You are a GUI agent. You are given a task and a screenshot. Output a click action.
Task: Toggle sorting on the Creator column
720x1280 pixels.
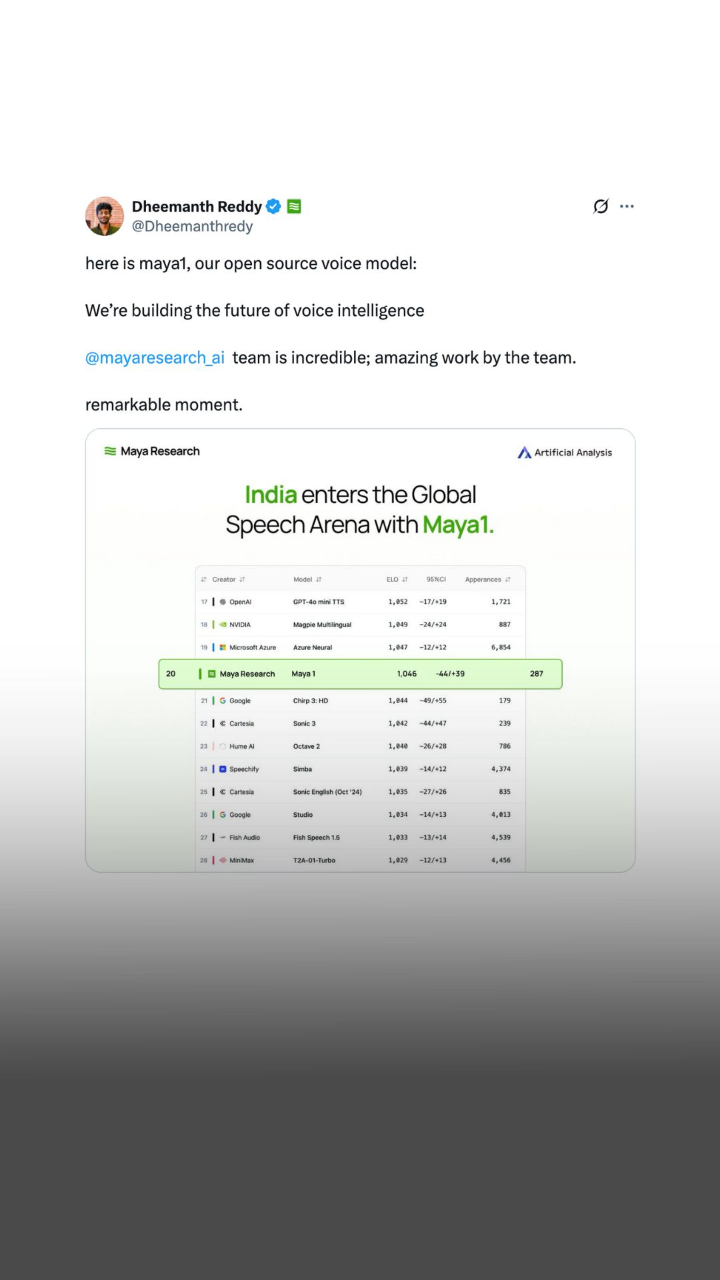coord(240,578)
